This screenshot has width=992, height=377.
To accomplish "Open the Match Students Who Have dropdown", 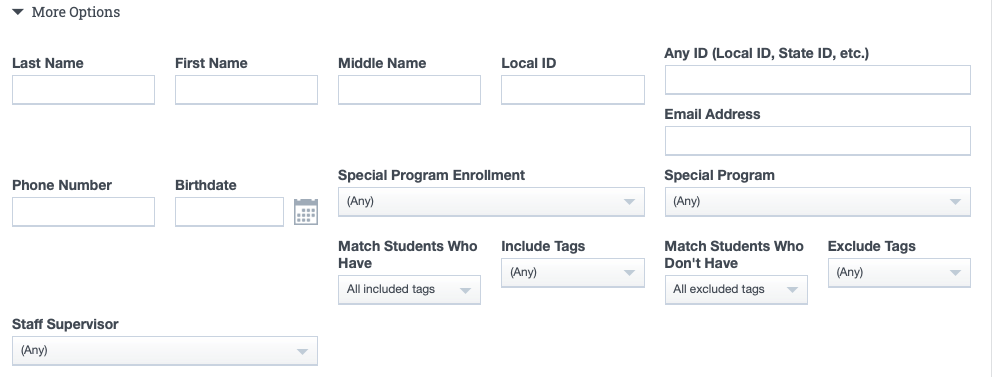I will tap(409, 290).
